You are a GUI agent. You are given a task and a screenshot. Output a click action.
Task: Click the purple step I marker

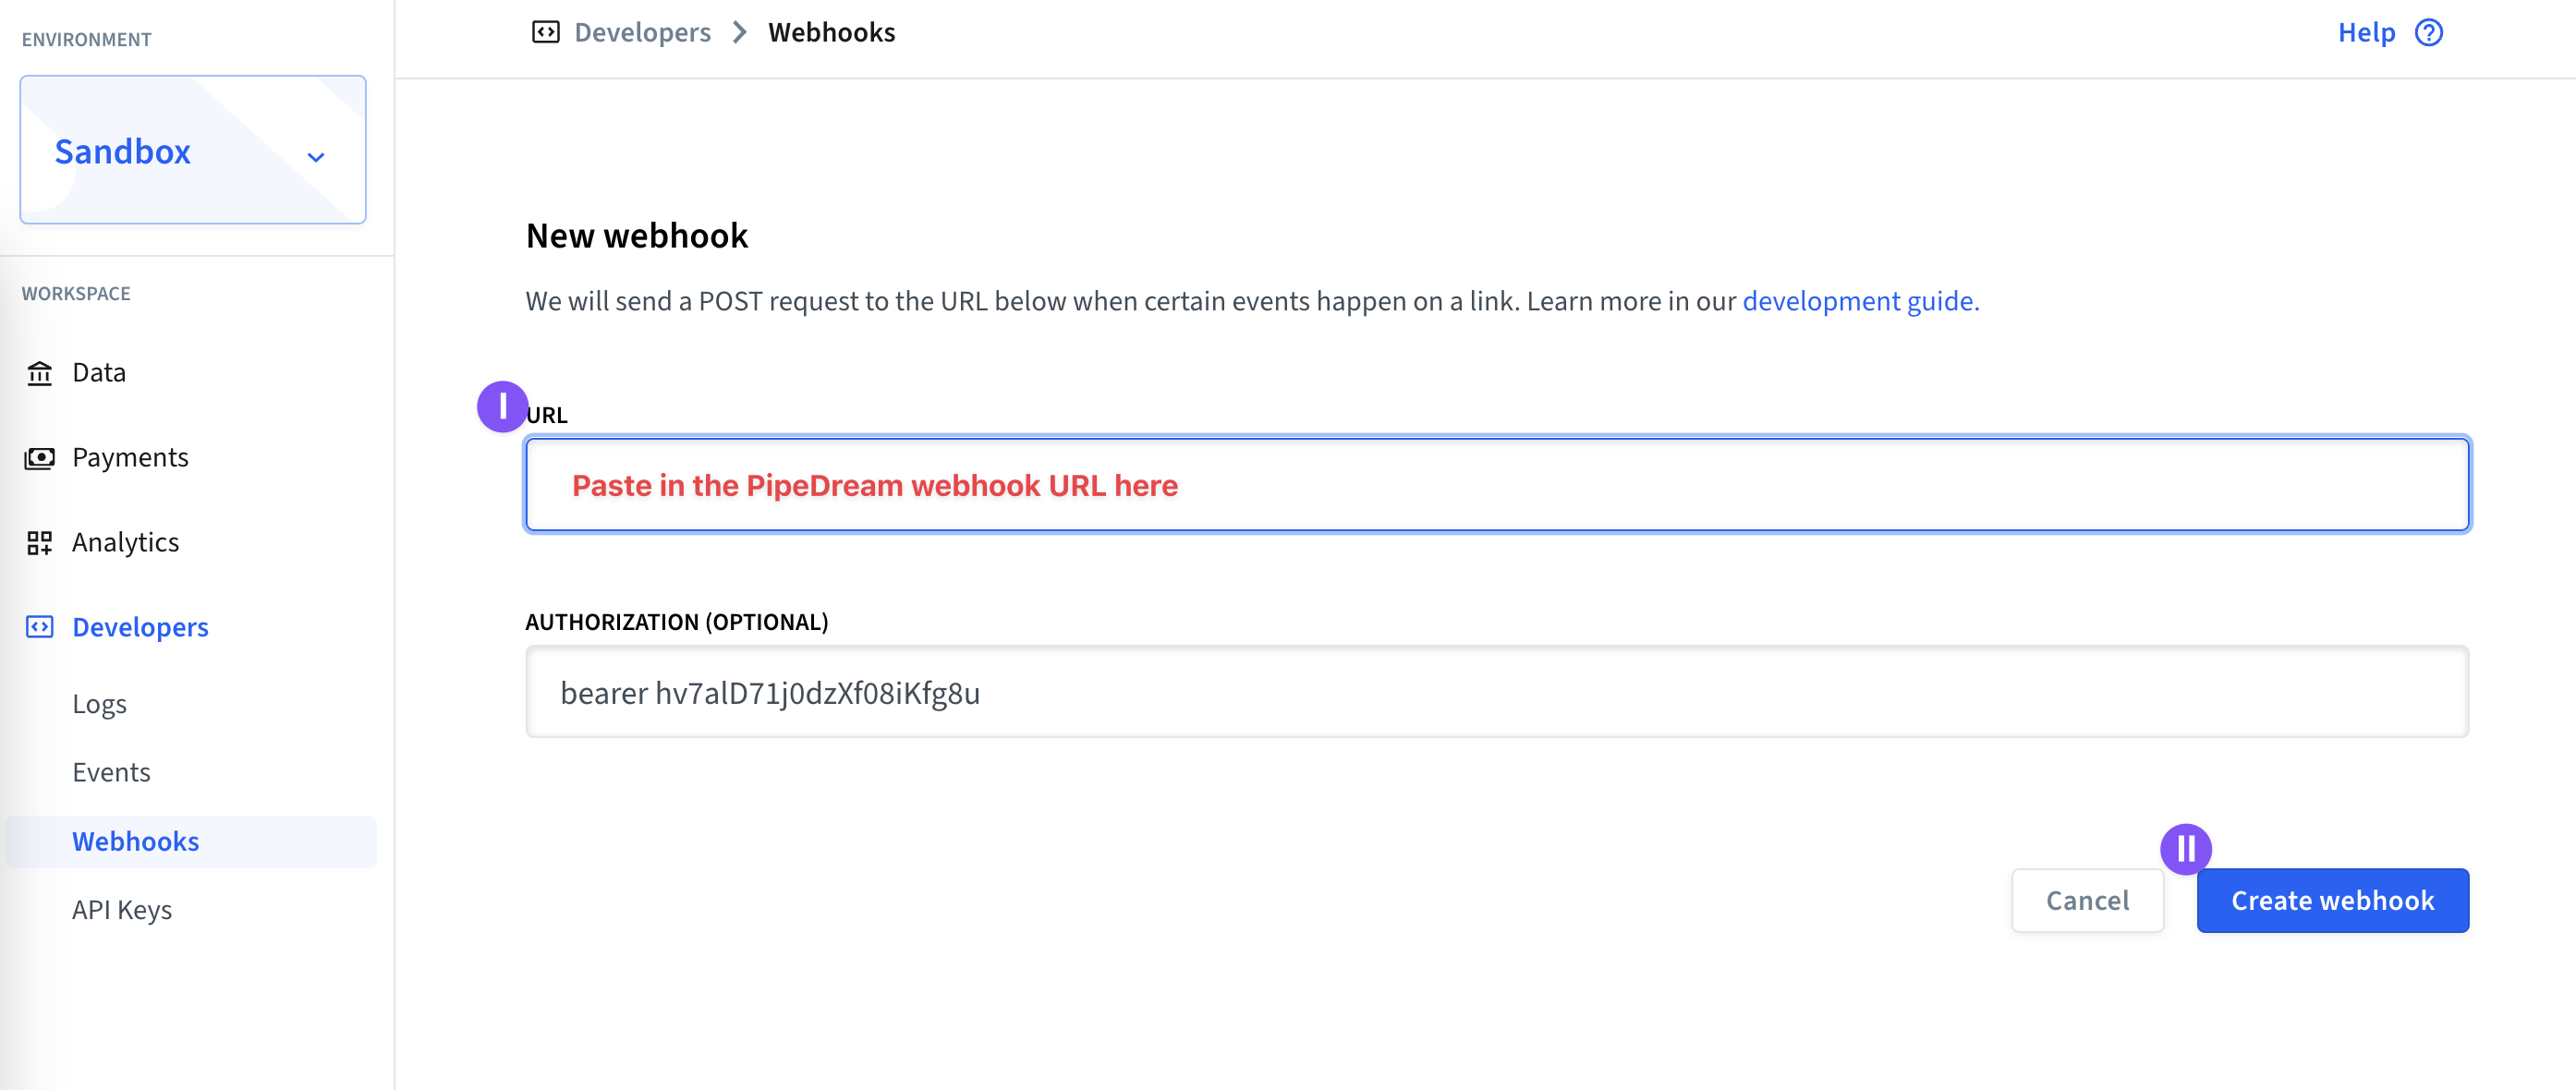pyautogui.click(x=502, y=407)
